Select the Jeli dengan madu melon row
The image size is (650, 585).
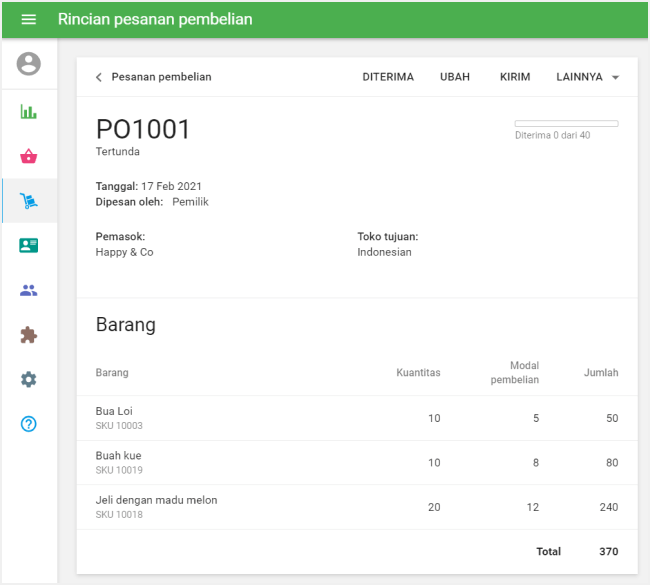click(x=356, y=507)
